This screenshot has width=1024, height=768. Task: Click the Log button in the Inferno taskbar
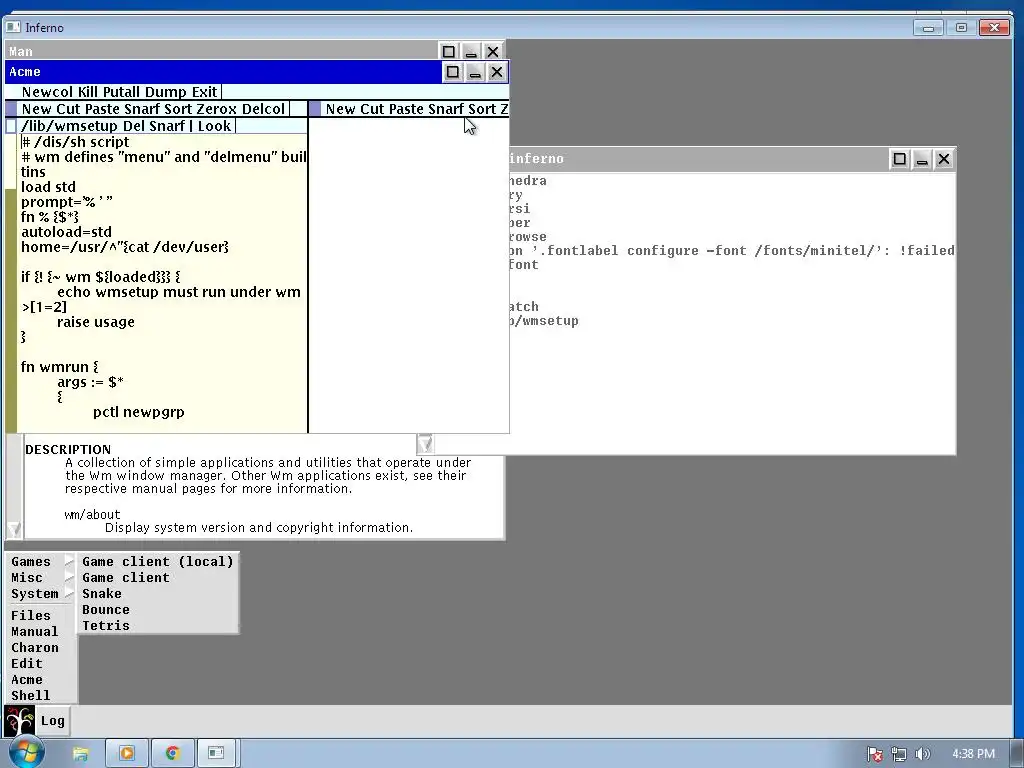[53, 721]
